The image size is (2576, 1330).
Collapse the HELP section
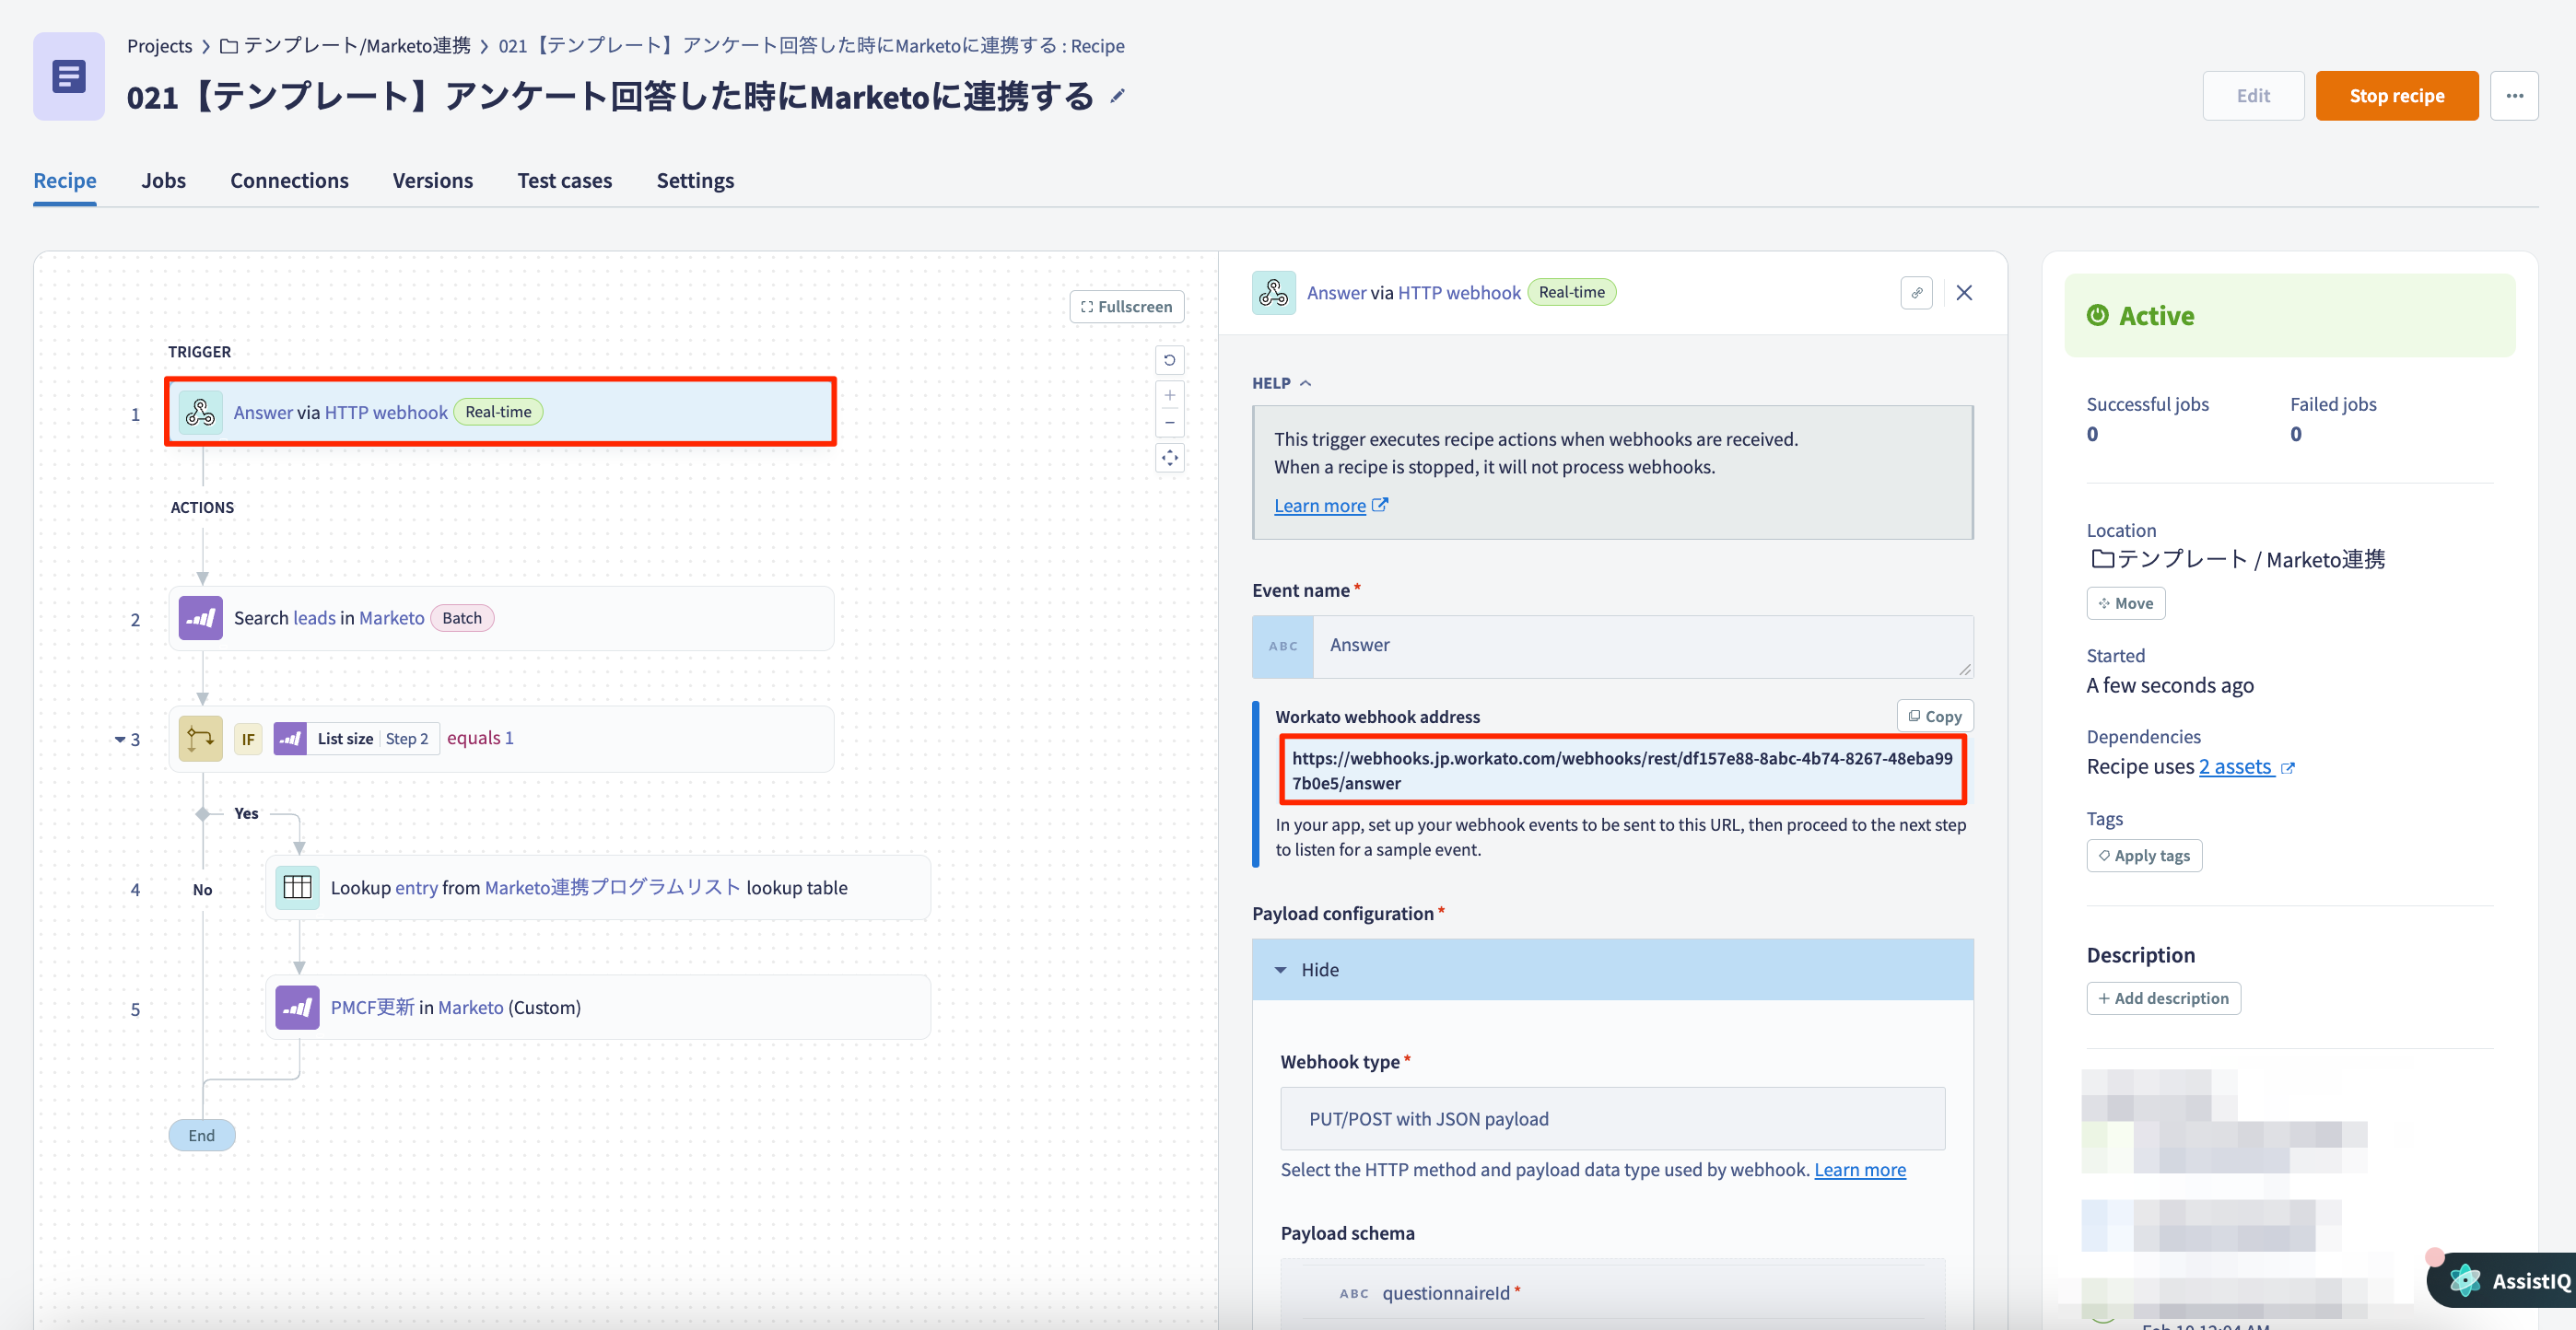pyautogui.click(x=1281, y=383)
